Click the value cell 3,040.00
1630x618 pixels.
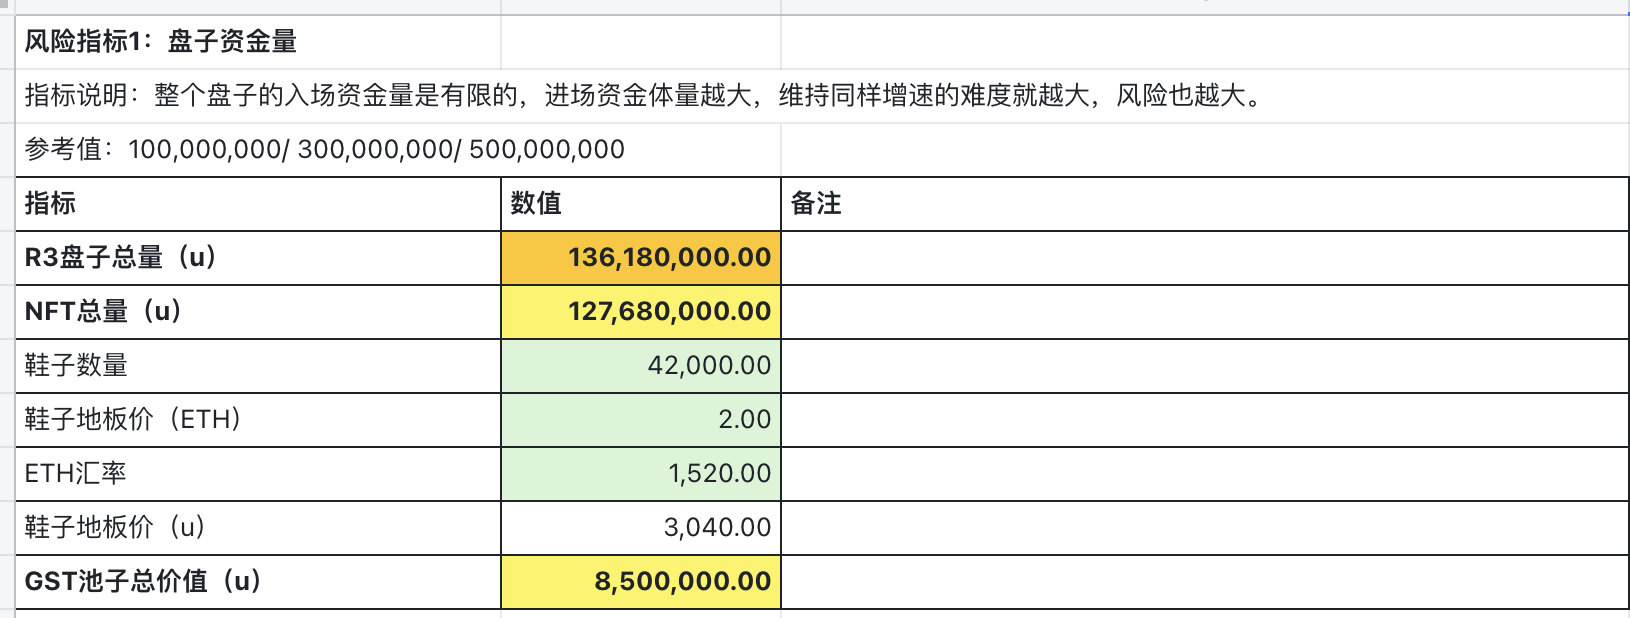point(641,528)
